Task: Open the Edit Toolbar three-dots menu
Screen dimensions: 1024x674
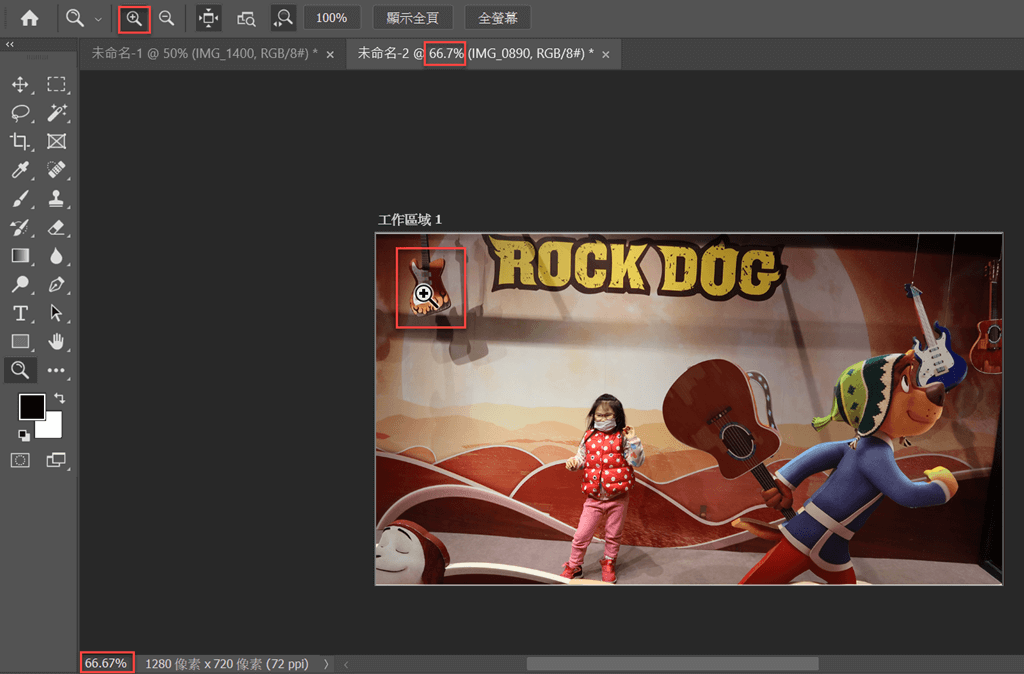Action: coord(56,370)
